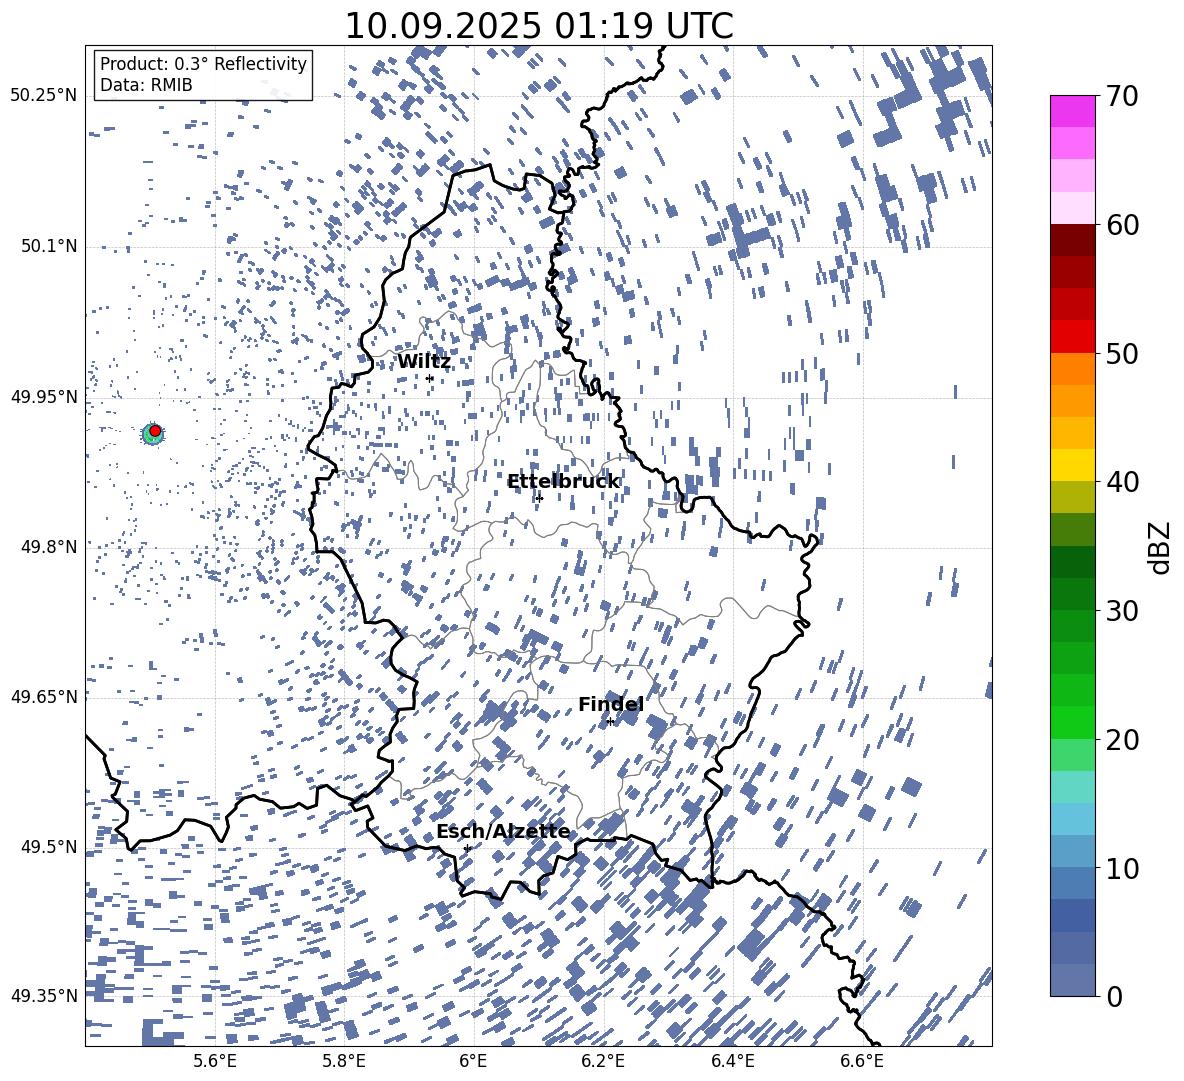This screenshot has width=1184, height=1081.
Task: Click the magenta top colorbar segment
Action: click(1072, 111)
